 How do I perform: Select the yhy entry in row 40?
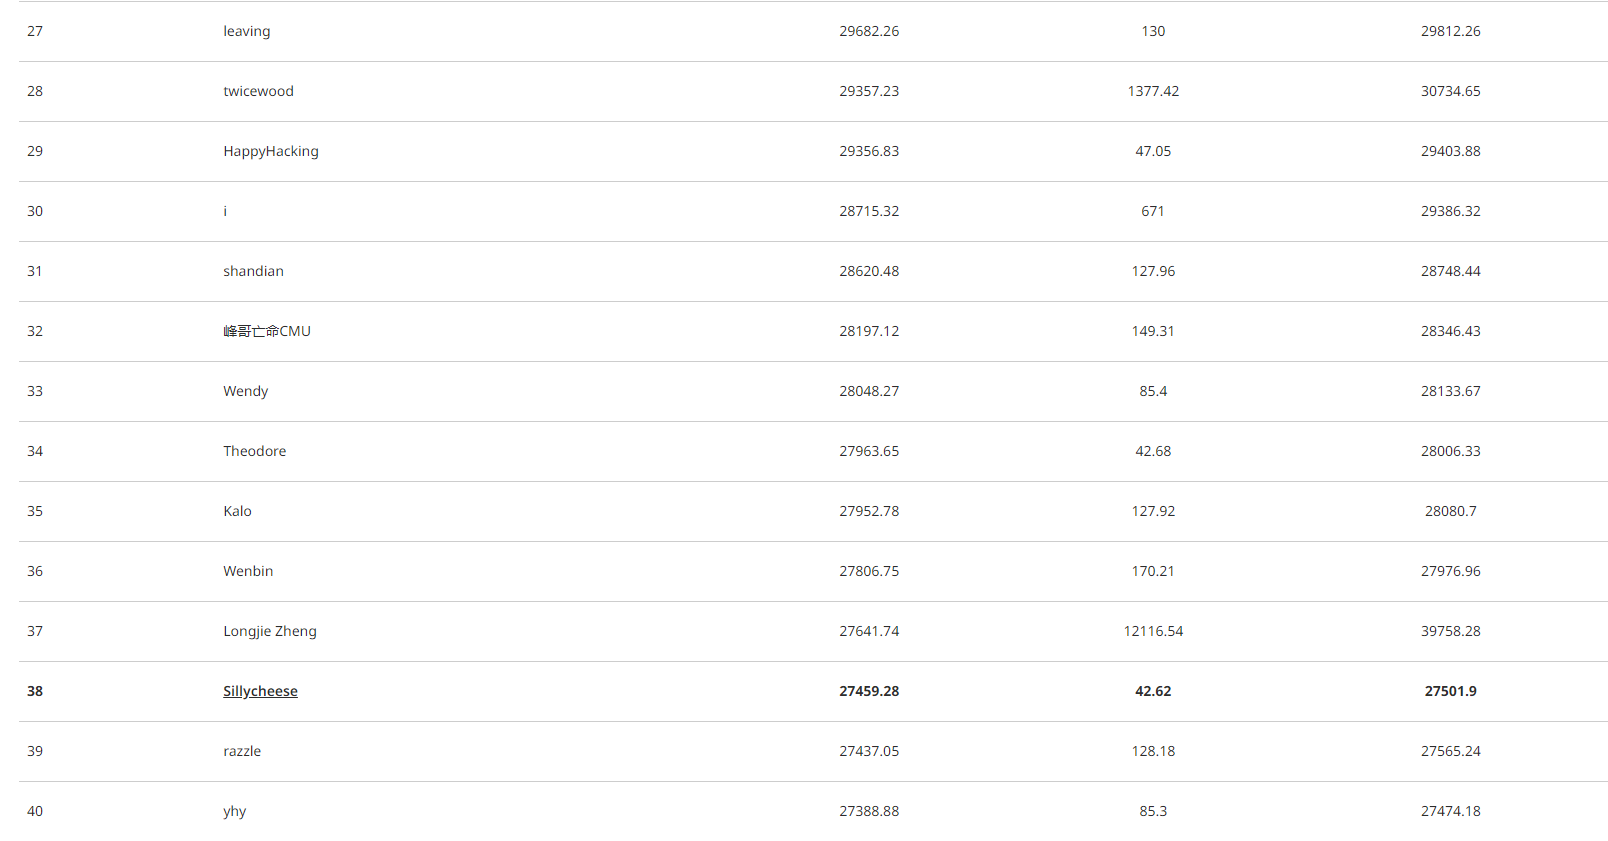pos(234,811)
